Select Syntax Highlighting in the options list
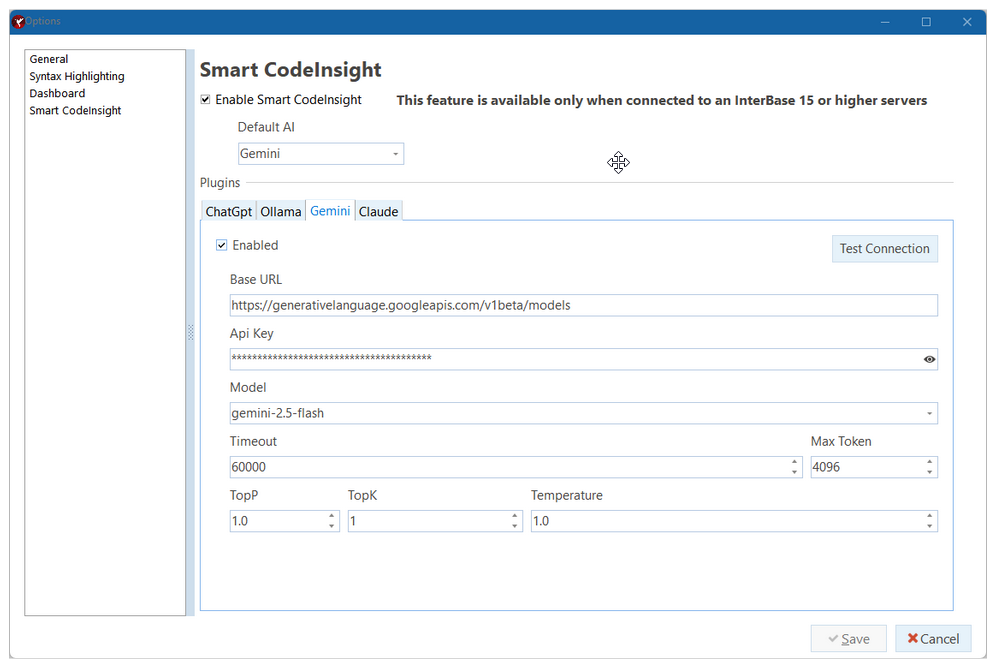The height and width of the screenshot is (667, 996). 77,76
